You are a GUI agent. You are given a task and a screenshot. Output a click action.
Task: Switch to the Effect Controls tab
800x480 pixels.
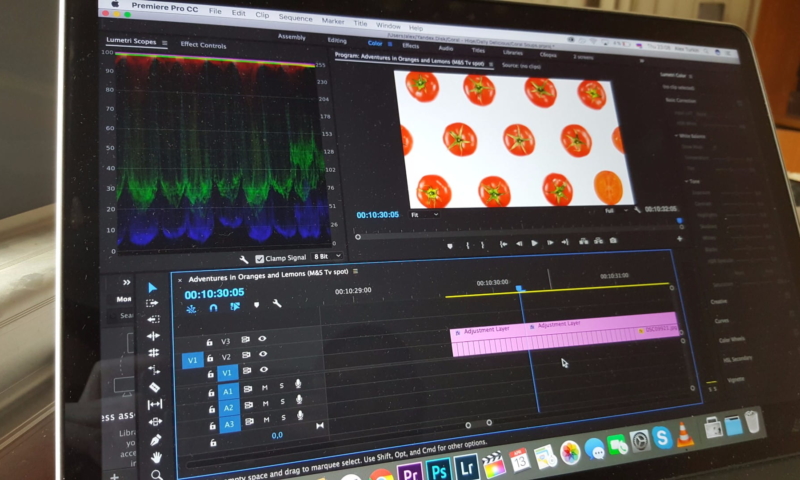(203, 45)
